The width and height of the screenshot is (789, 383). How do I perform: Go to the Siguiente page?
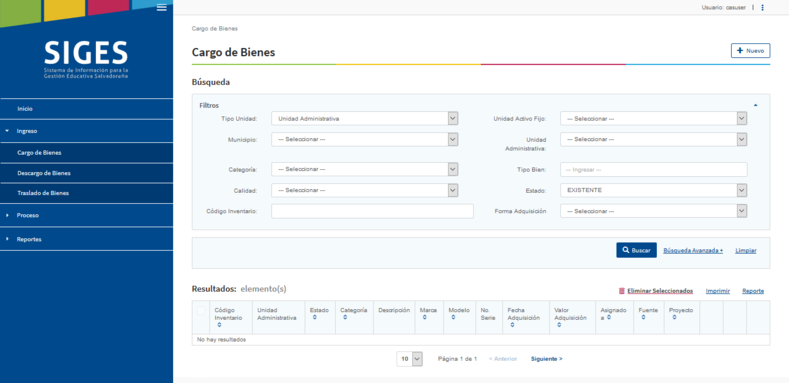(546, 359)
